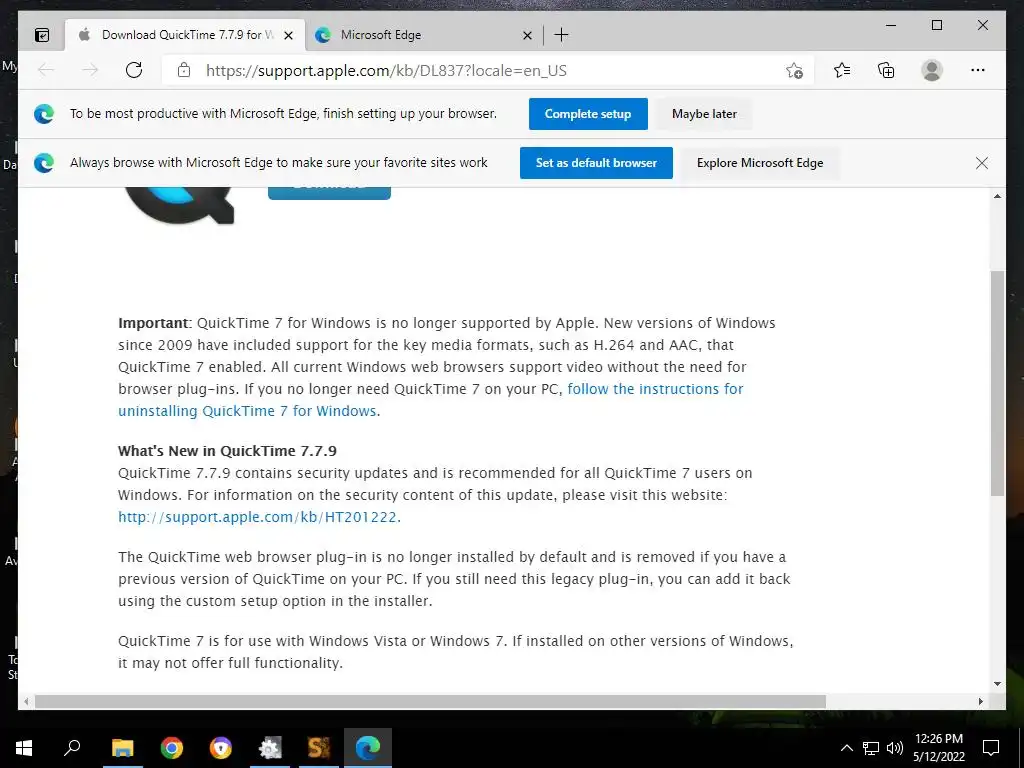
Task: Click Explore Microsoft Edge button
Action: [x=760, y=163]
